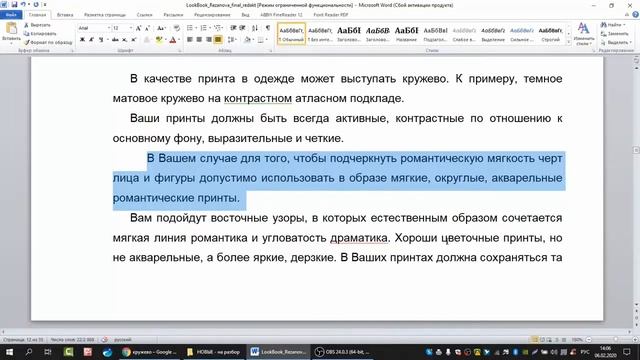Open the Line Spacing dropdown
Image resolution: width=640 pixels, height=360 pixels.
tap(232, 40)
